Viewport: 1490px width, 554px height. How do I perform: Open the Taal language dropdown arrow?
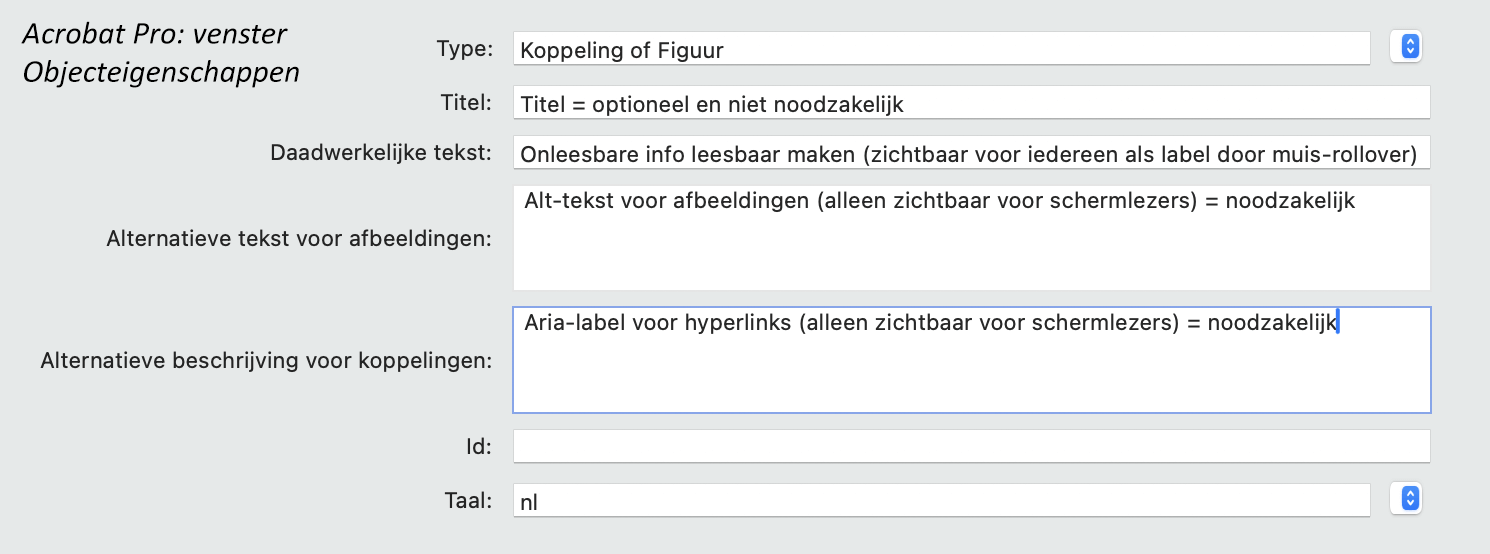[1410, 499]
